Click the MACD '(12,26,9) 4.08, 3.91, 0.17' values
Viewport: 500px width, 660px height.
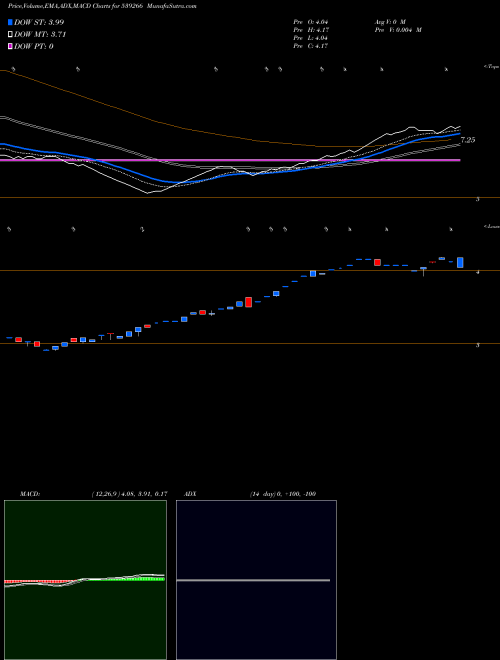129,494
